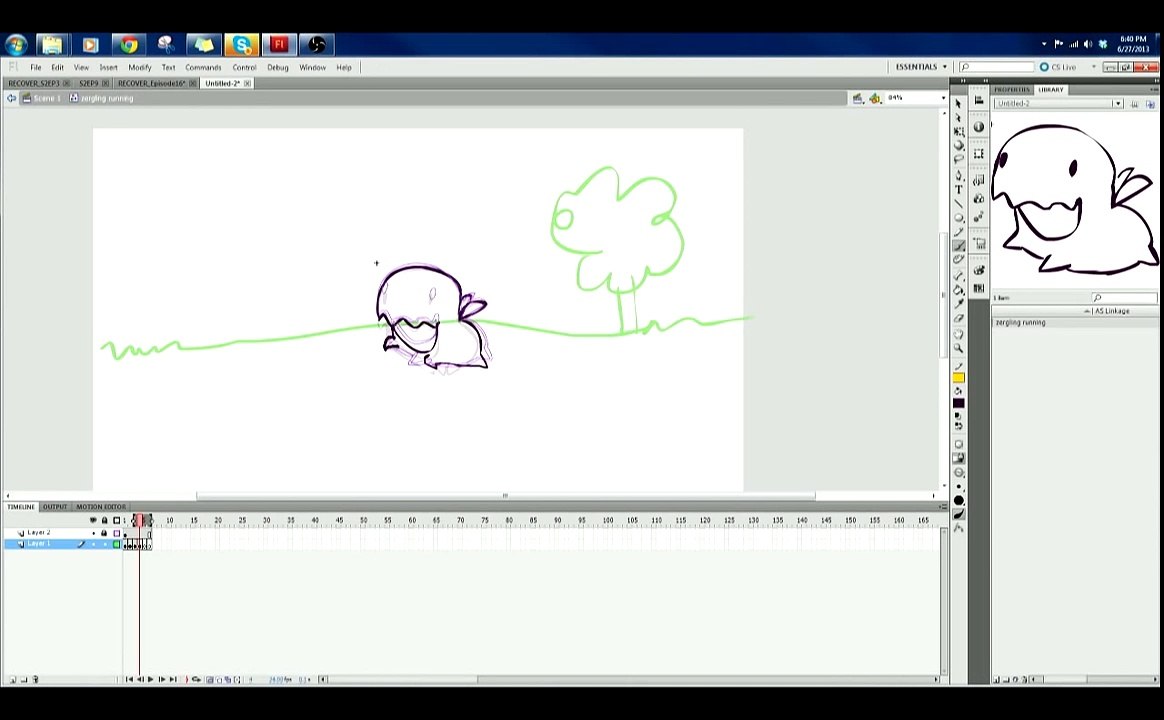The height and width of the screenshot is (720, 1164).
Task: Toggle Layer 2 outline square
Action: (117, 533)
